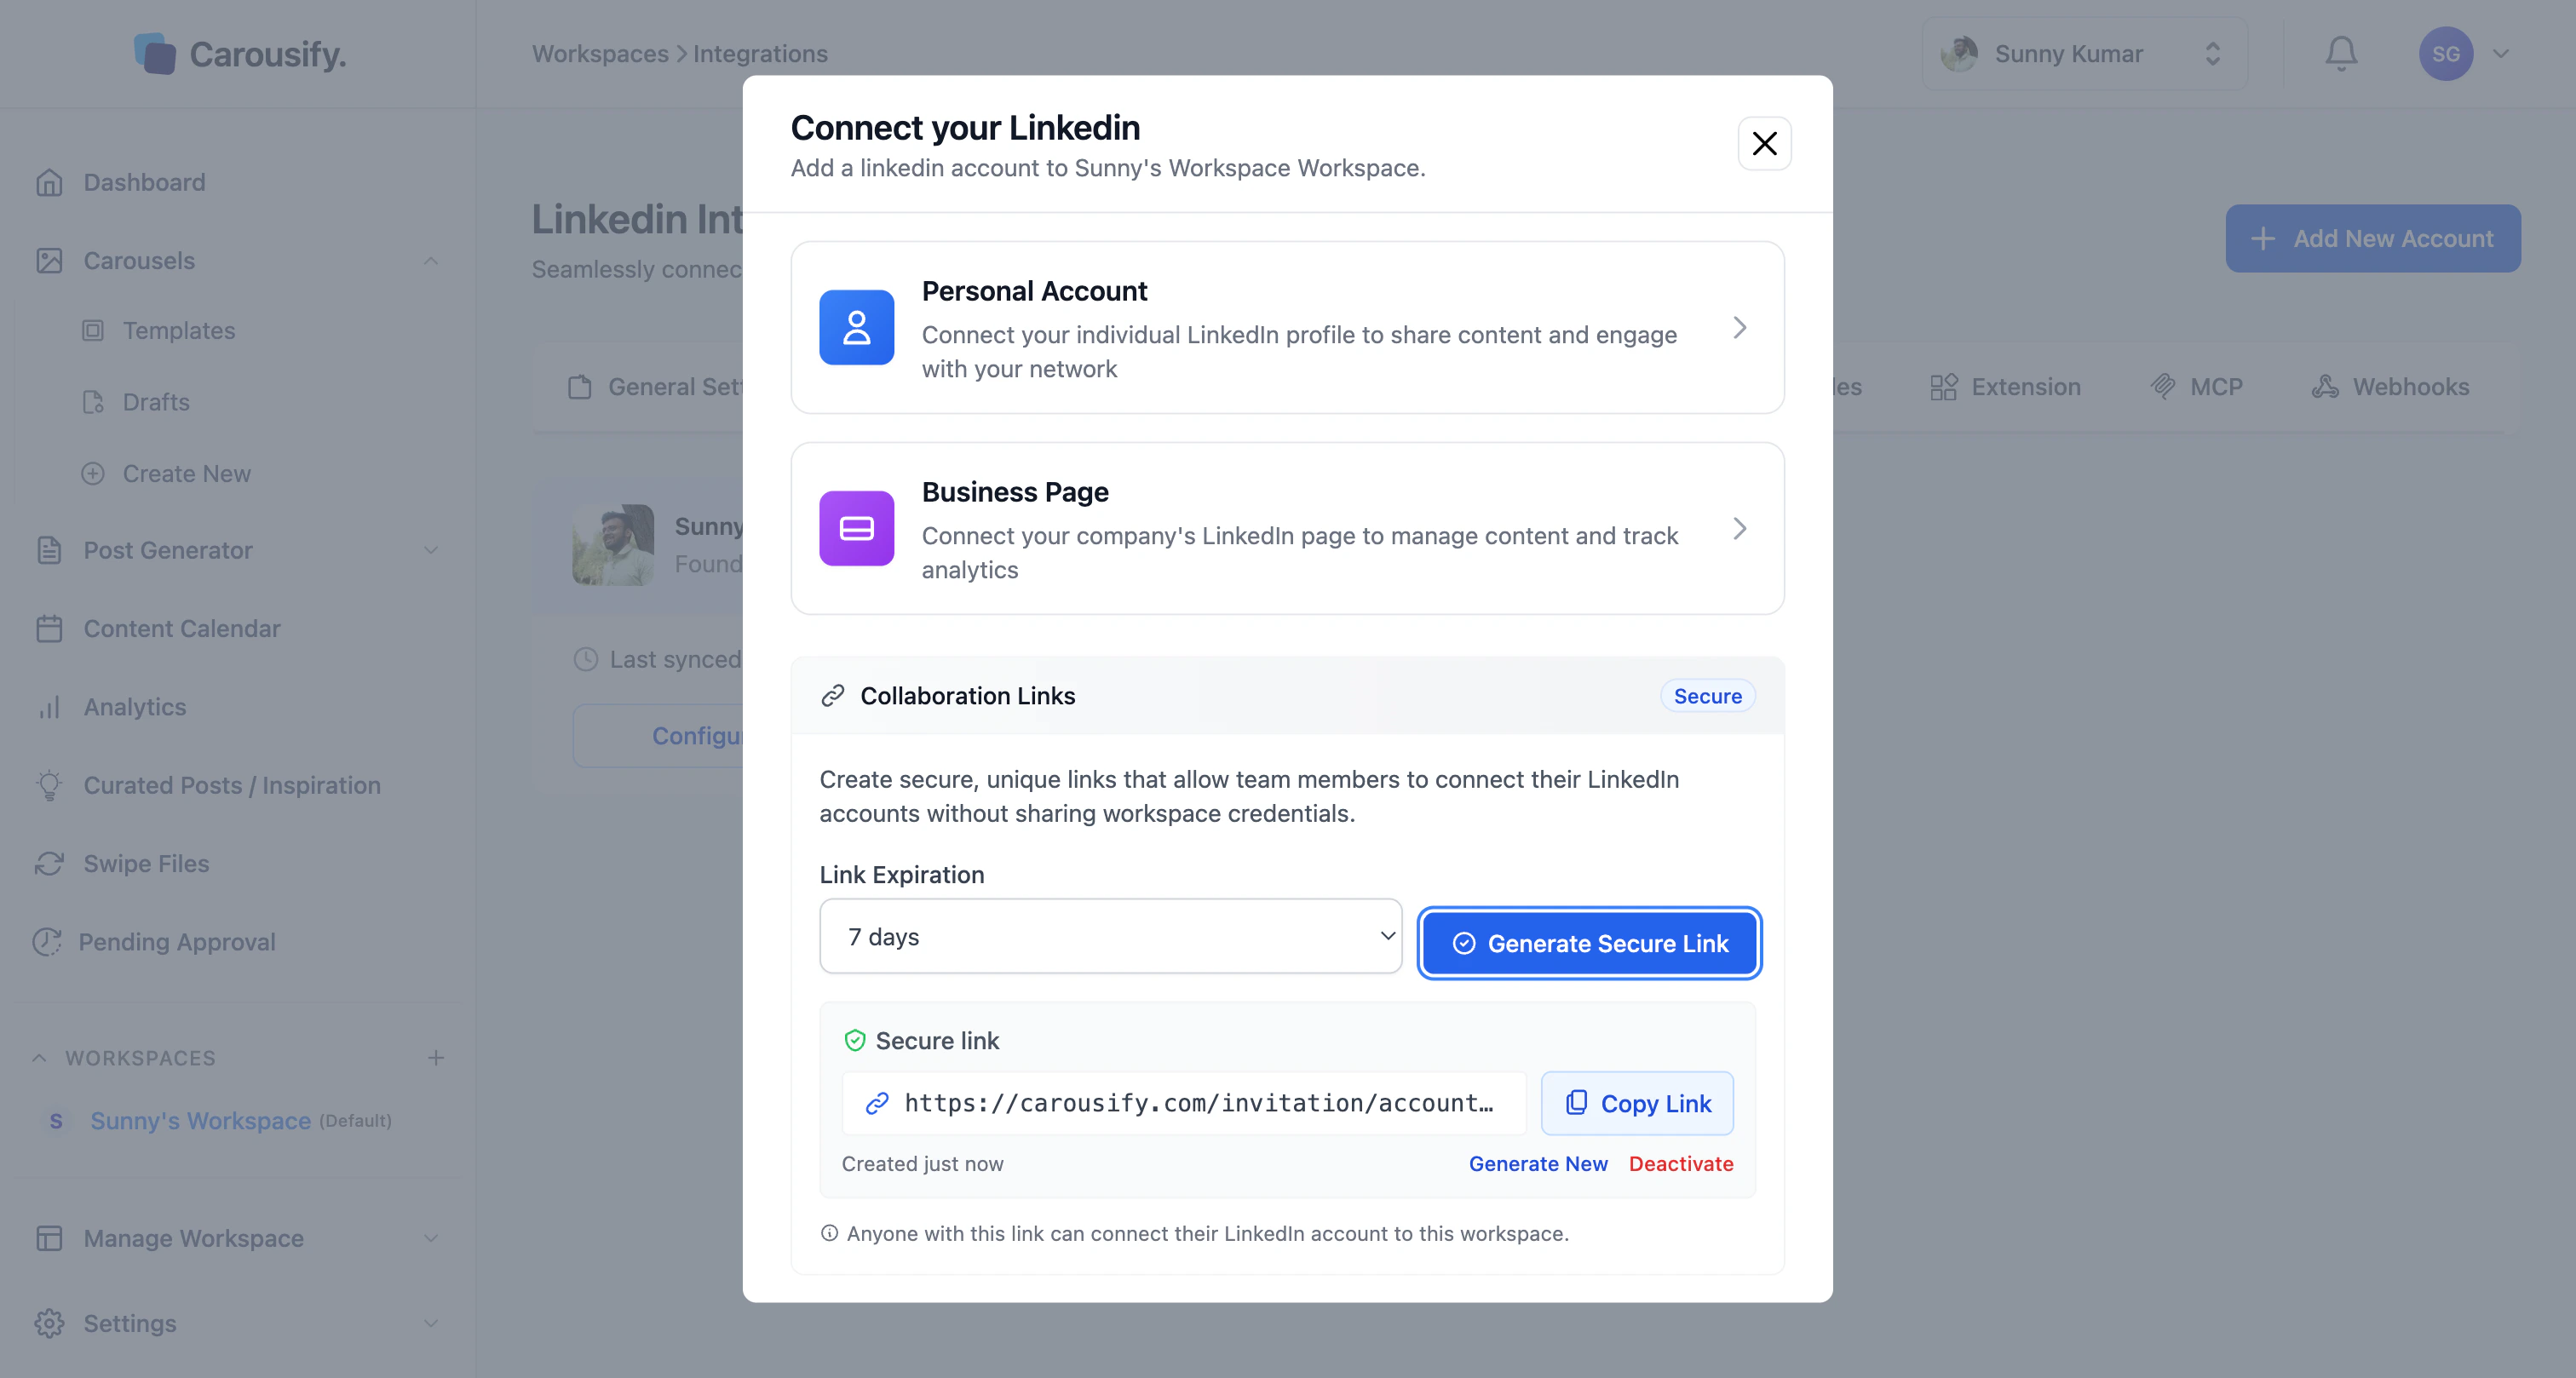Switch to the General Settings tab
The image size is (2576, 1378).
[x=656, y=387]
